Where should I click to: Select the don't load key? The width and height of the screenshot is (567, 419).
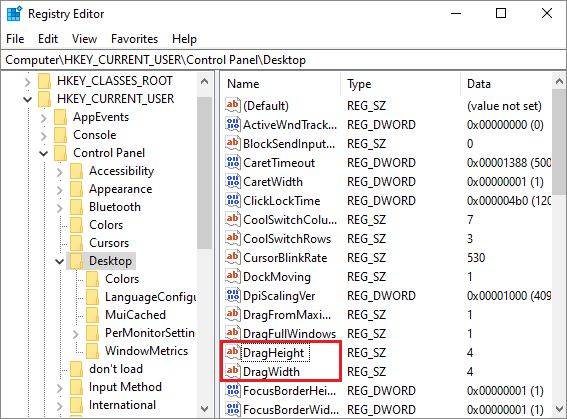point(116,369)
